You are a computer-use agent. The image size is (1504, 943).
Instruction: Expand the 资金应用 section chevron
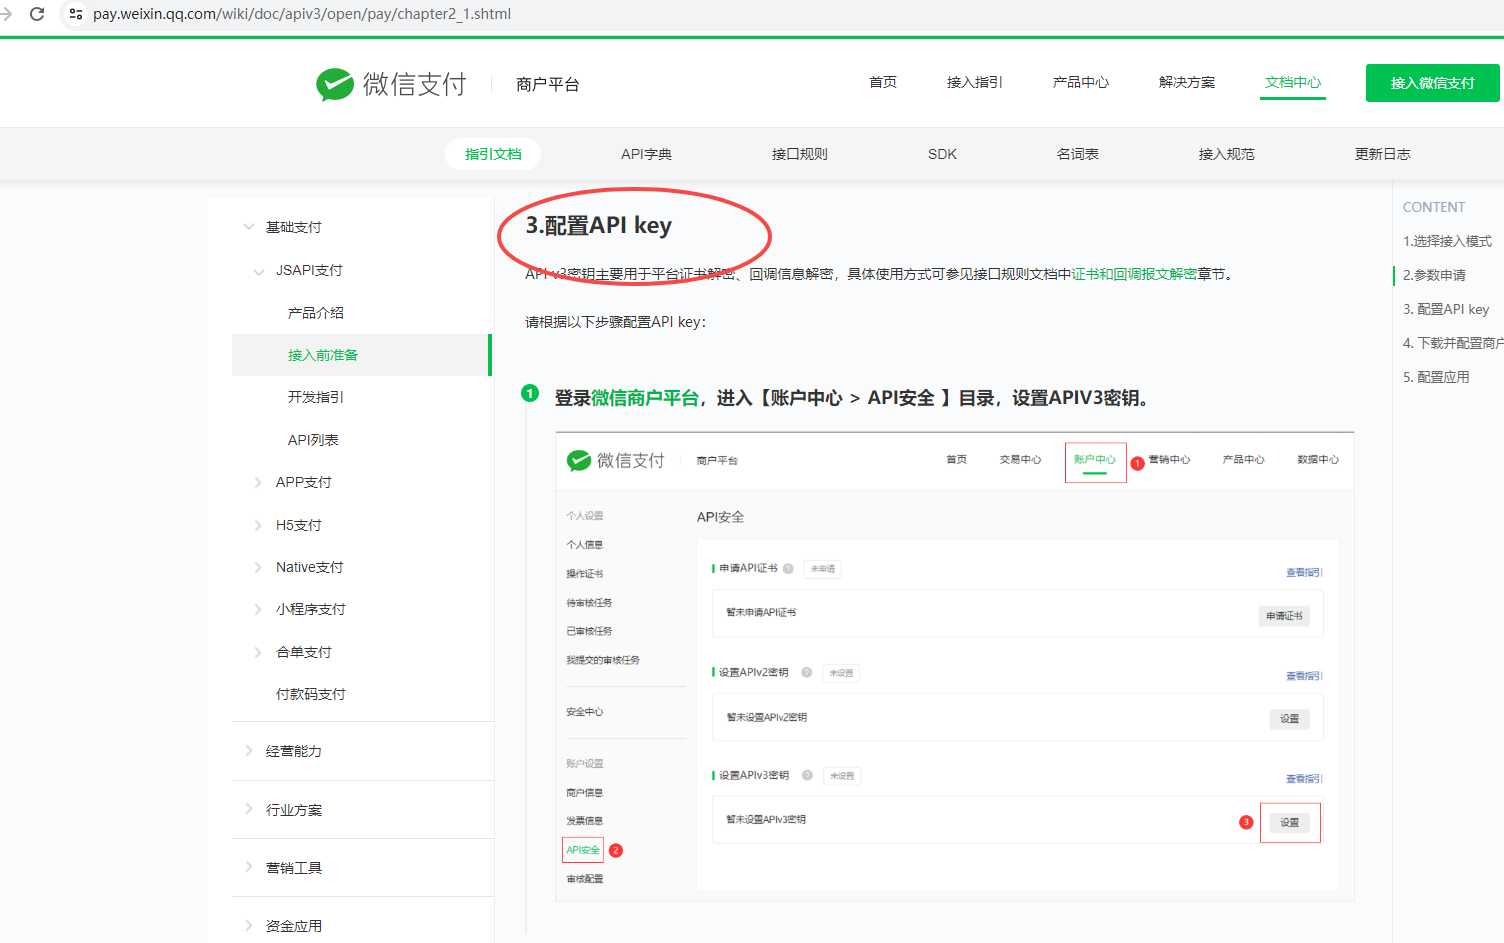pyautogui.click(x=249, y=925)
